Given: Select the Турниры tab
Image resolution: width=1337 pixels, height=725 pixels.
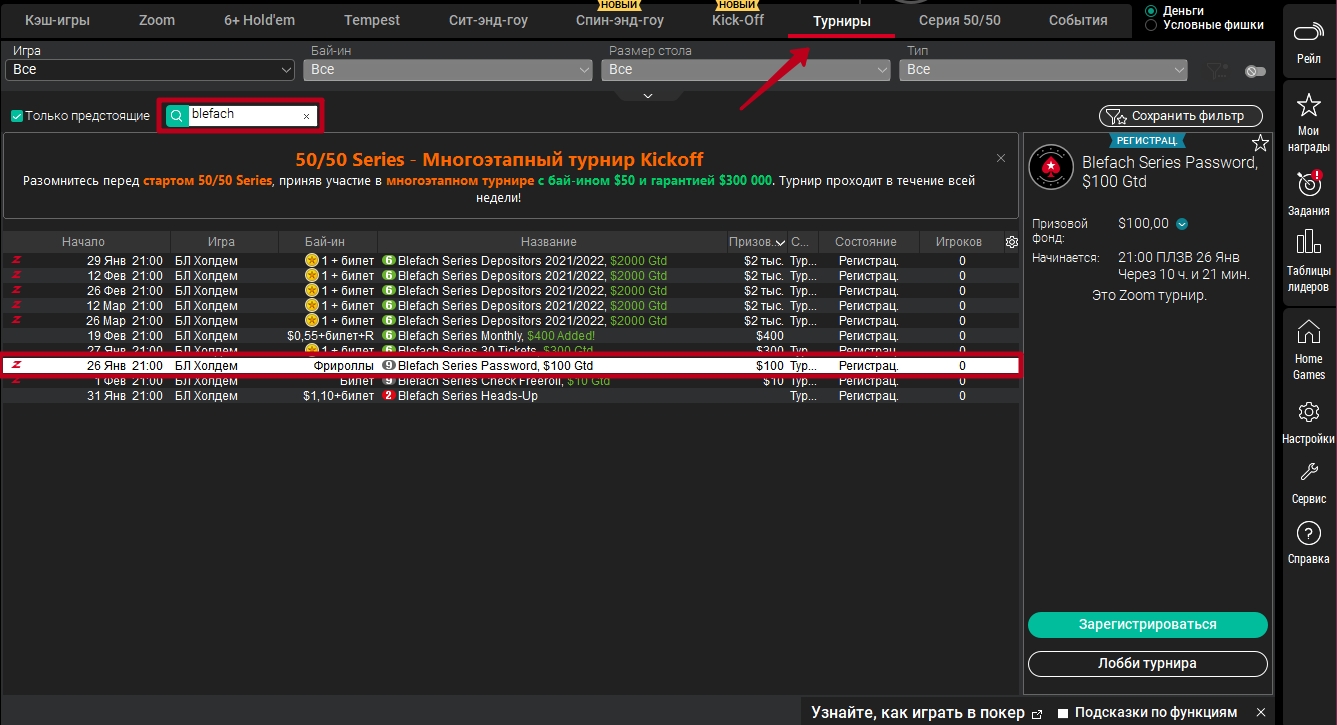Looking at the screenshot, I should click(x=841, y=20).
